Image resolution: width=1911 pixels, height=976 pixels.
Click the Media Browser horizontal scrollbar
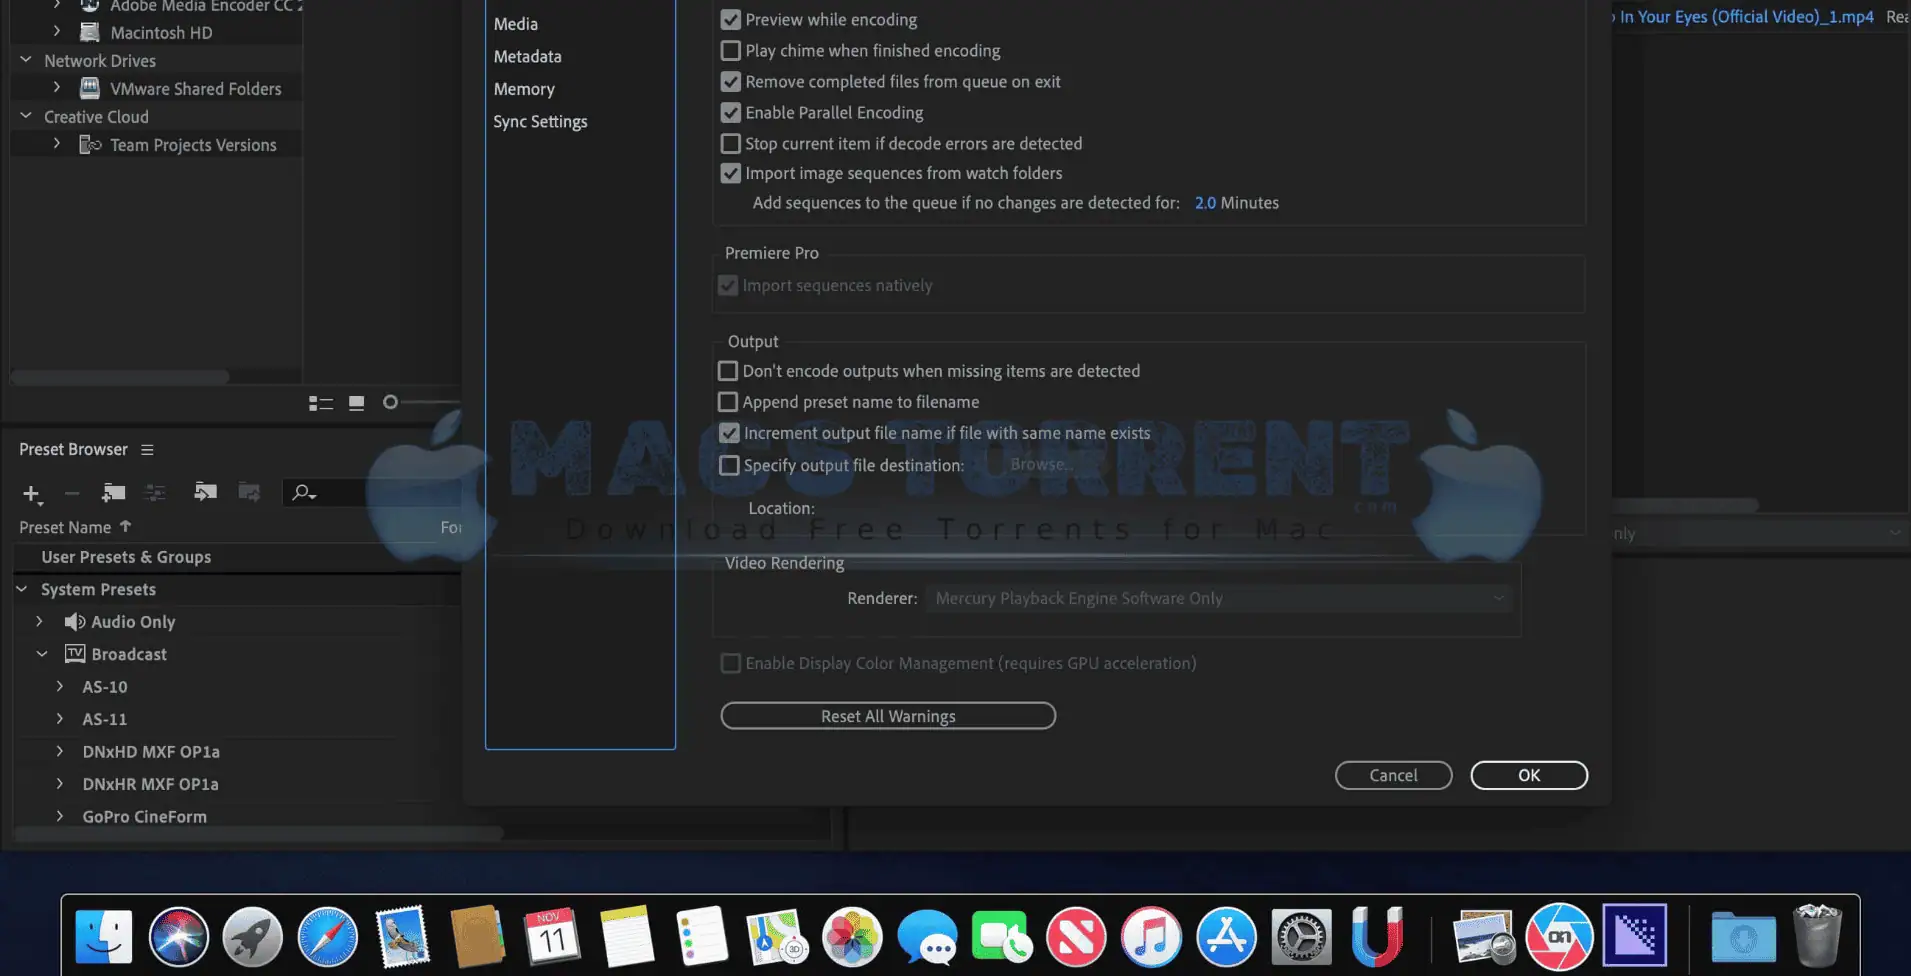120,377
